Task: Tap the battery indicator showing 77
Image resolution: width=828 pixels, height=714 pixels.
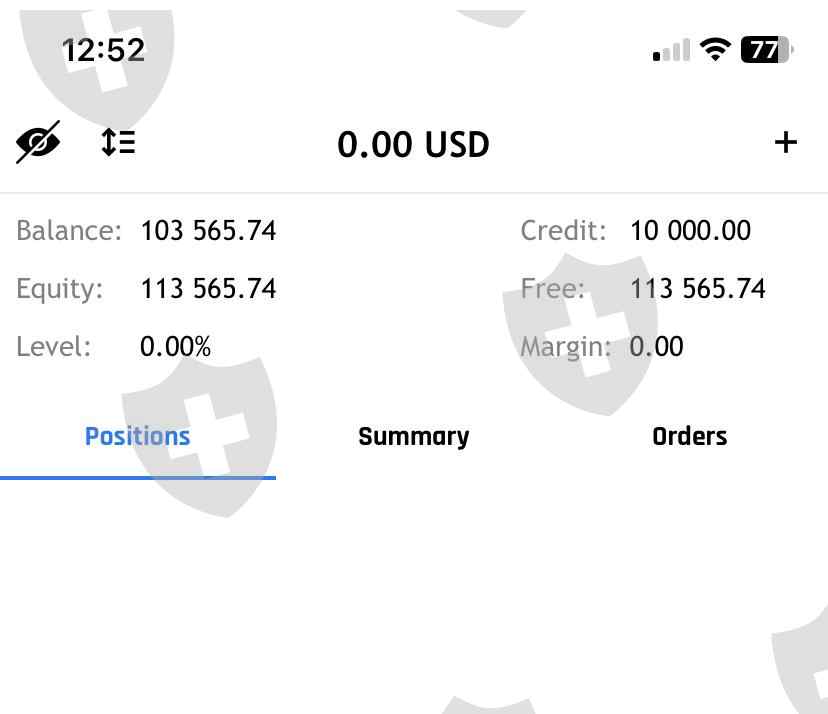Action: [766, 50]
